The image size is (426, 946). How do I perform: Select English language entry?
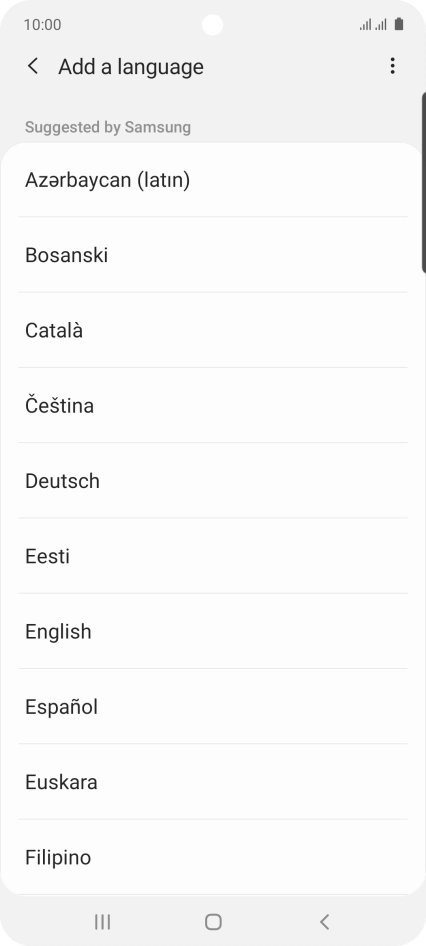[213, 631]
